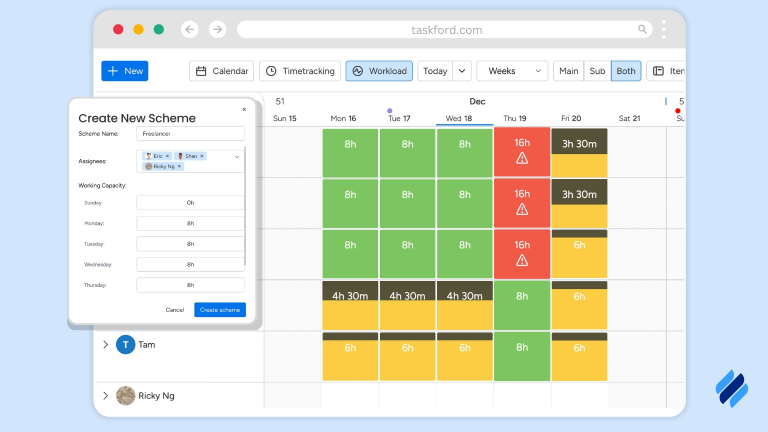Open the dropdown arrow beside Today
This screenshot has width=768, height=432.
click(462, 71)
